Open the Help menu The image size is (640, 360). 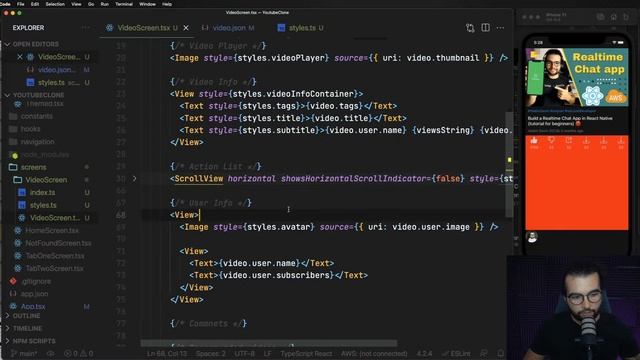167,4
